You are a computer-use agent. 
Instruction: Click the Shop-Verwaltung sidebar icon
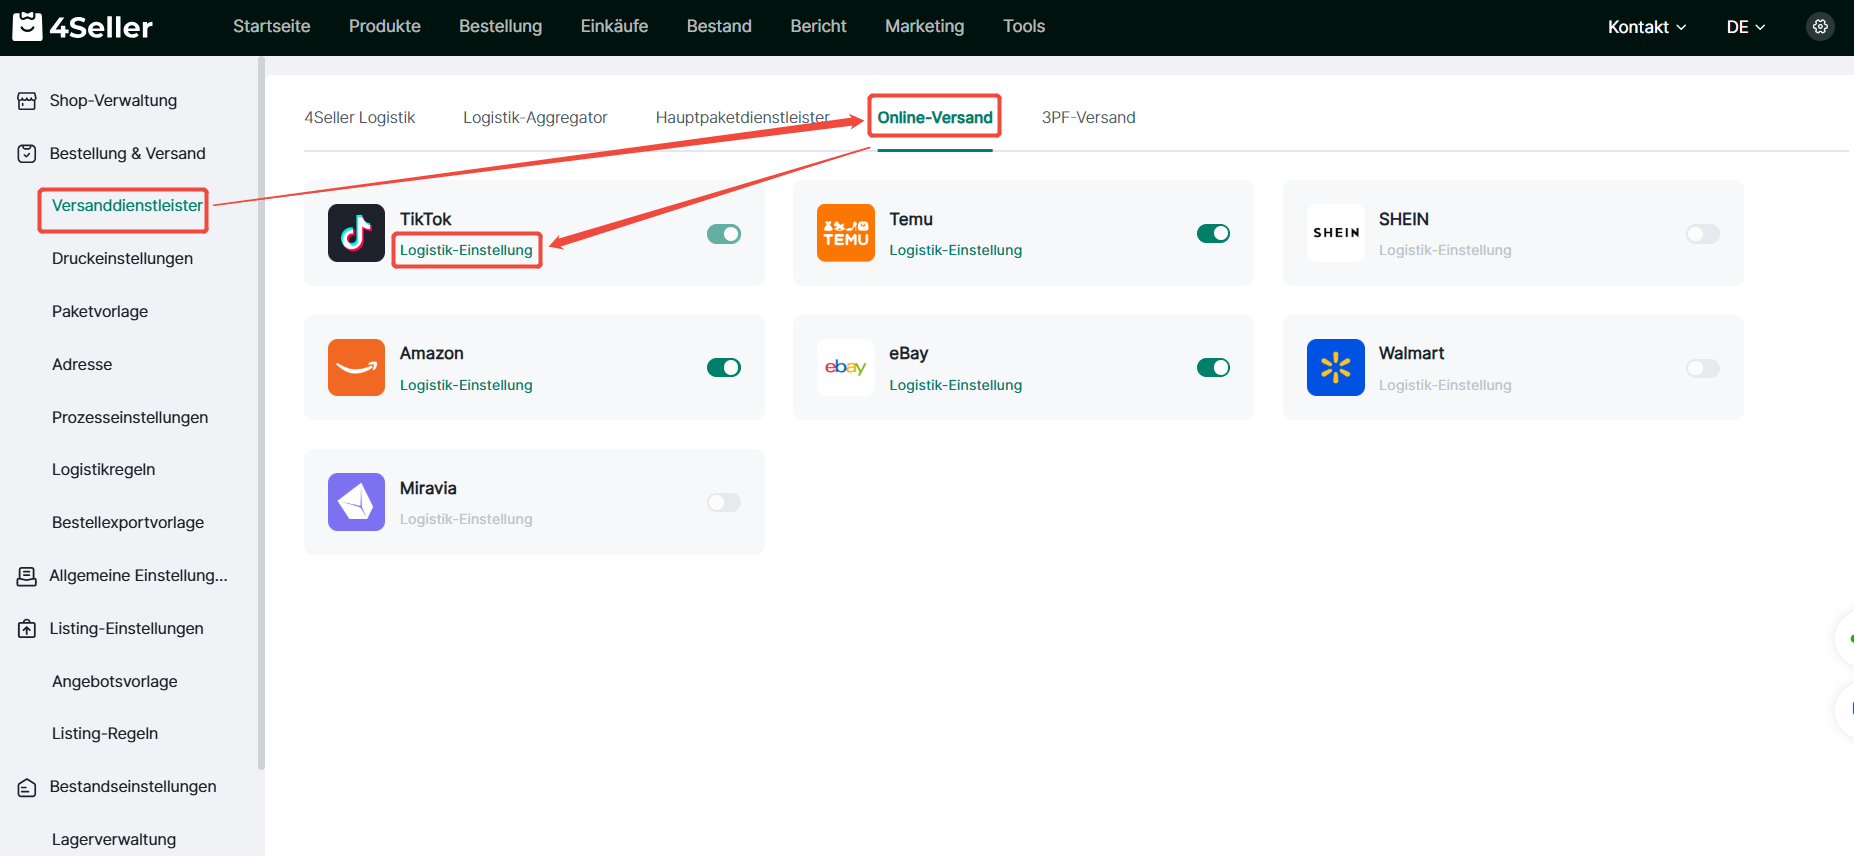(x=27, y=101)
